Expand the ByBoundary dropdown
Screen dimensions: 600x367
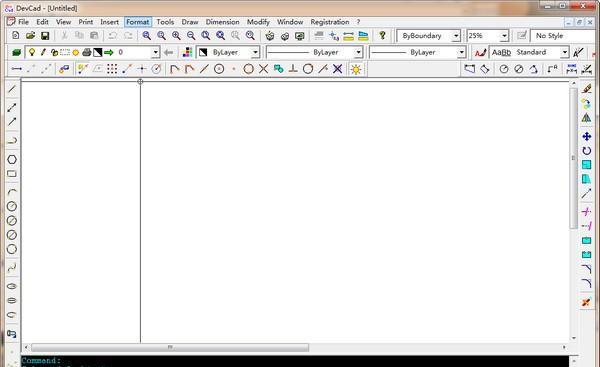pyautogui.click(x=456, y=36)
